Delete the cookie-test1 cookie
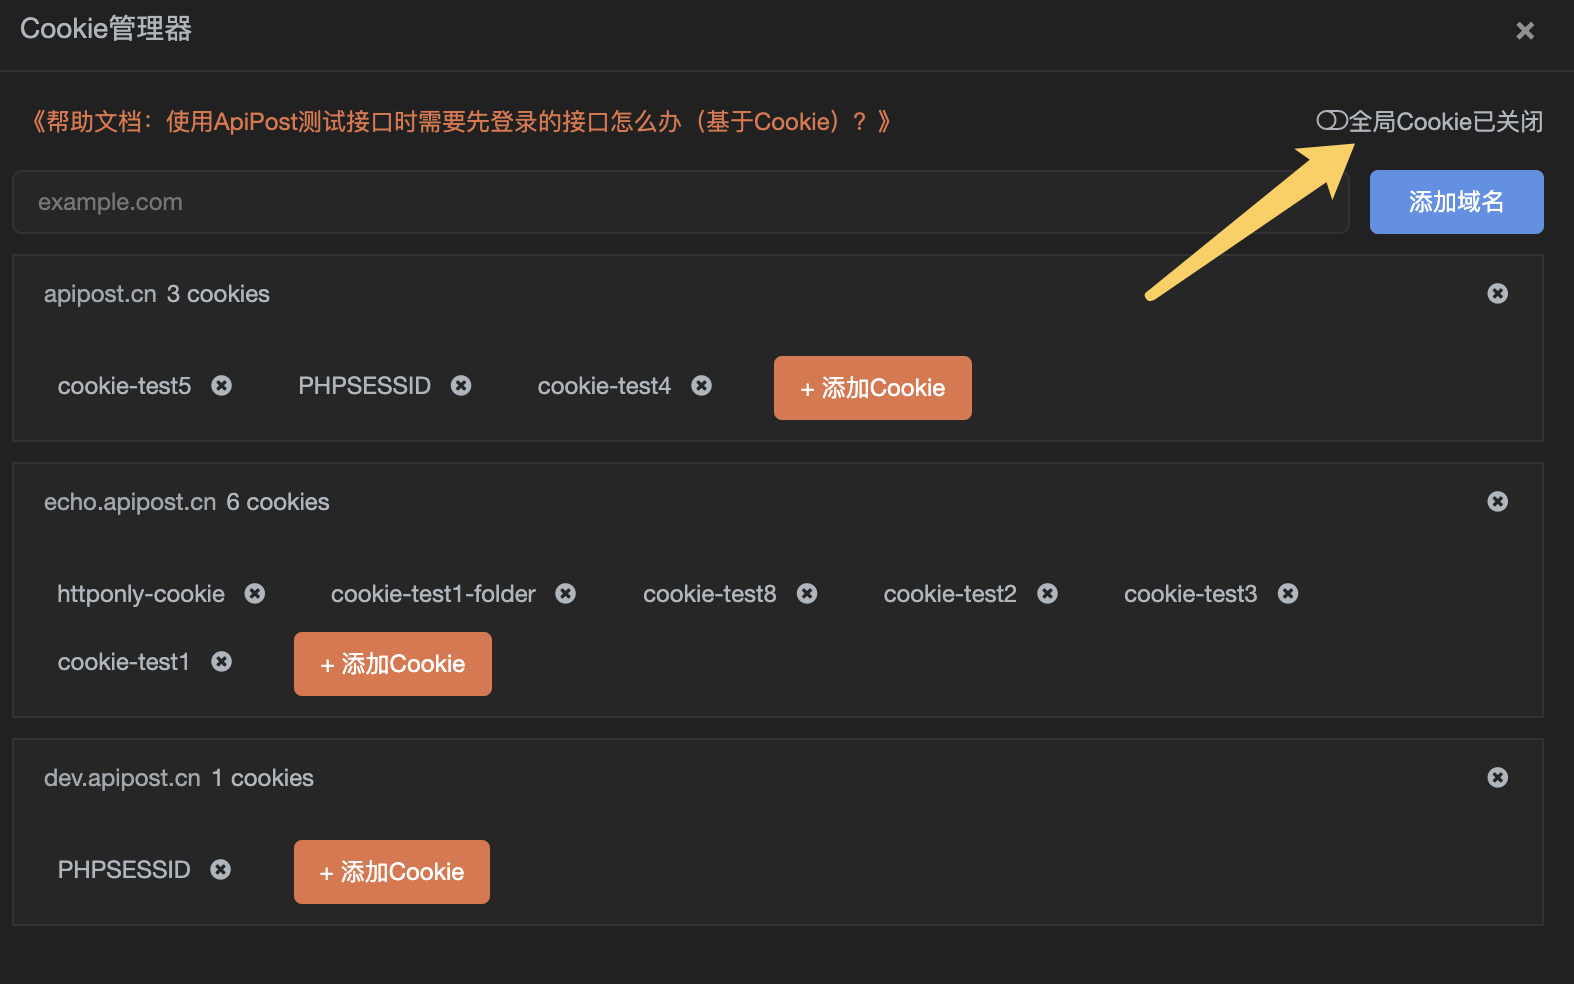Screen dimensions: 1574x984 click(x=222, y=661)
